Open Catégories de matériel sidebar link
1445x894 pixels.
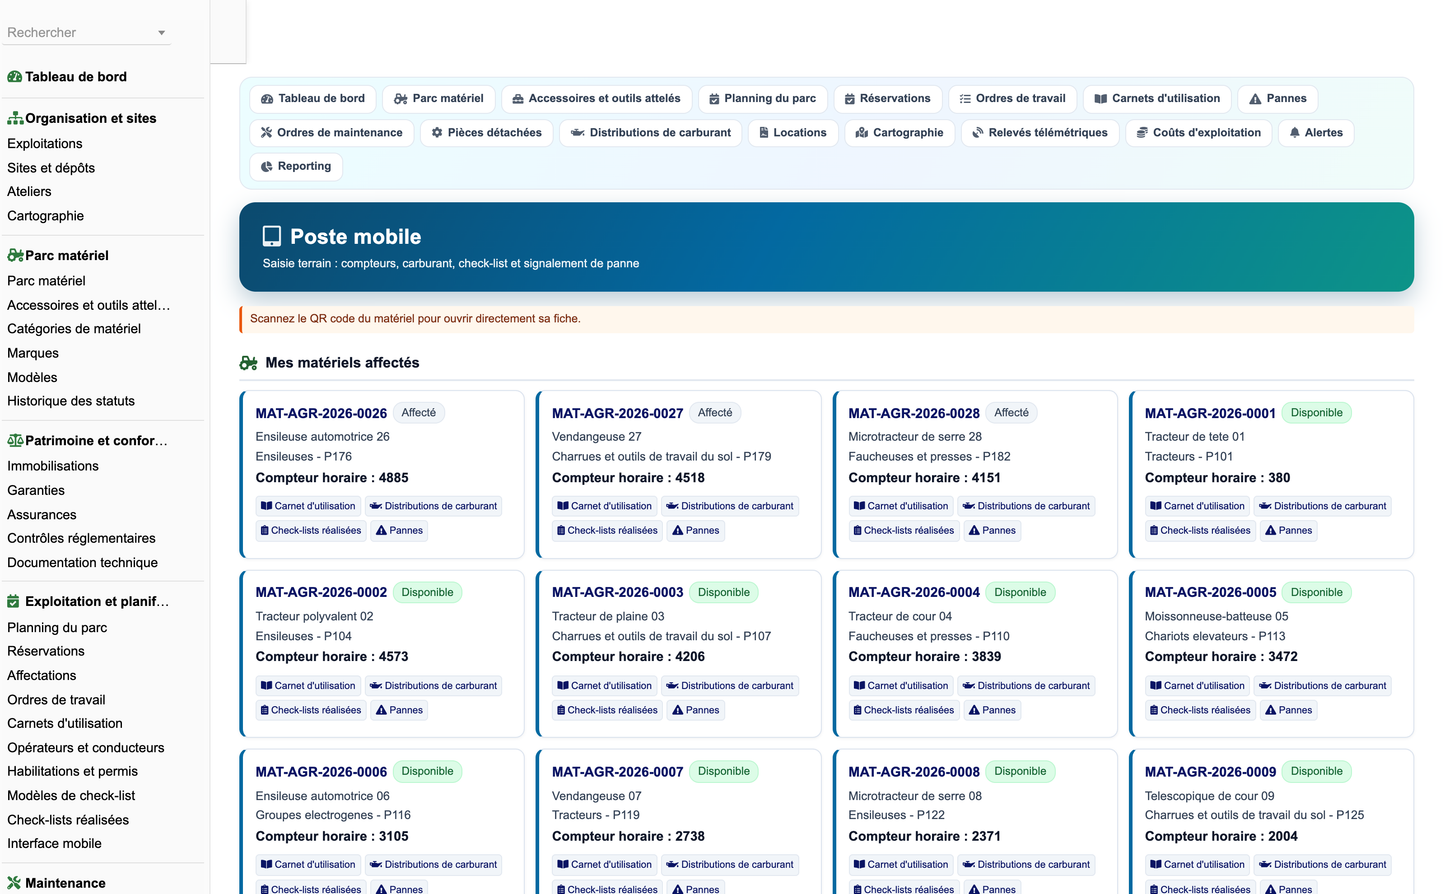pyautogui.click(x=74, y=328)
